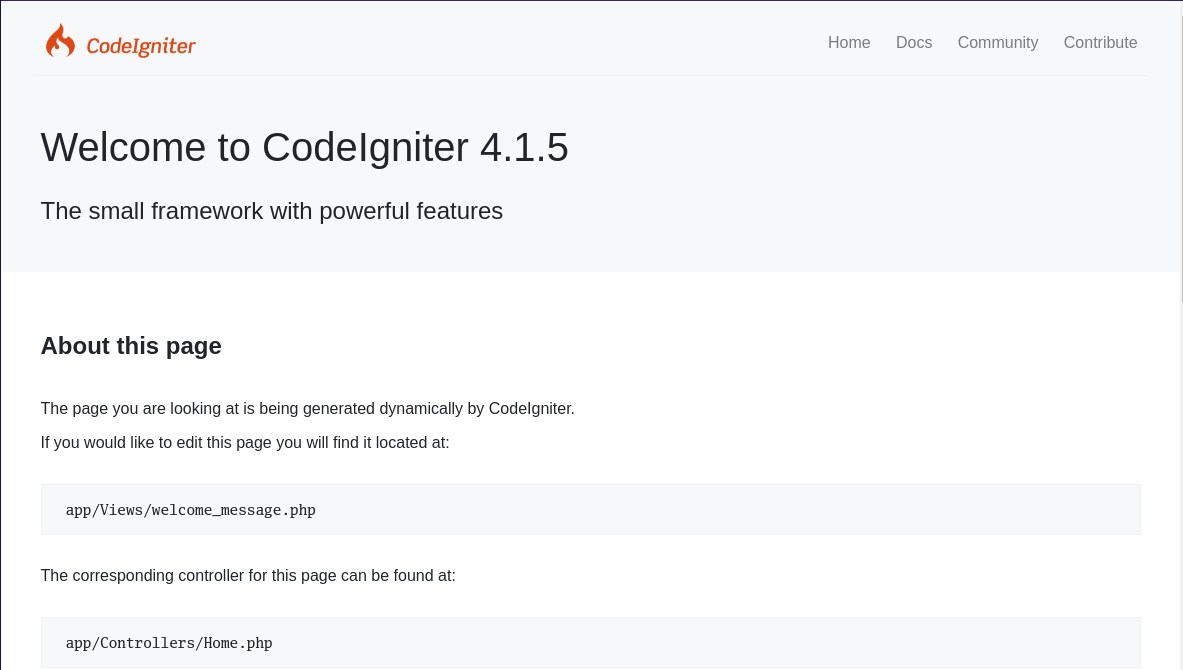Visit the Contribute navigation link
Viewport: 1183px width, 670px height.
[x=1100, y=43]
